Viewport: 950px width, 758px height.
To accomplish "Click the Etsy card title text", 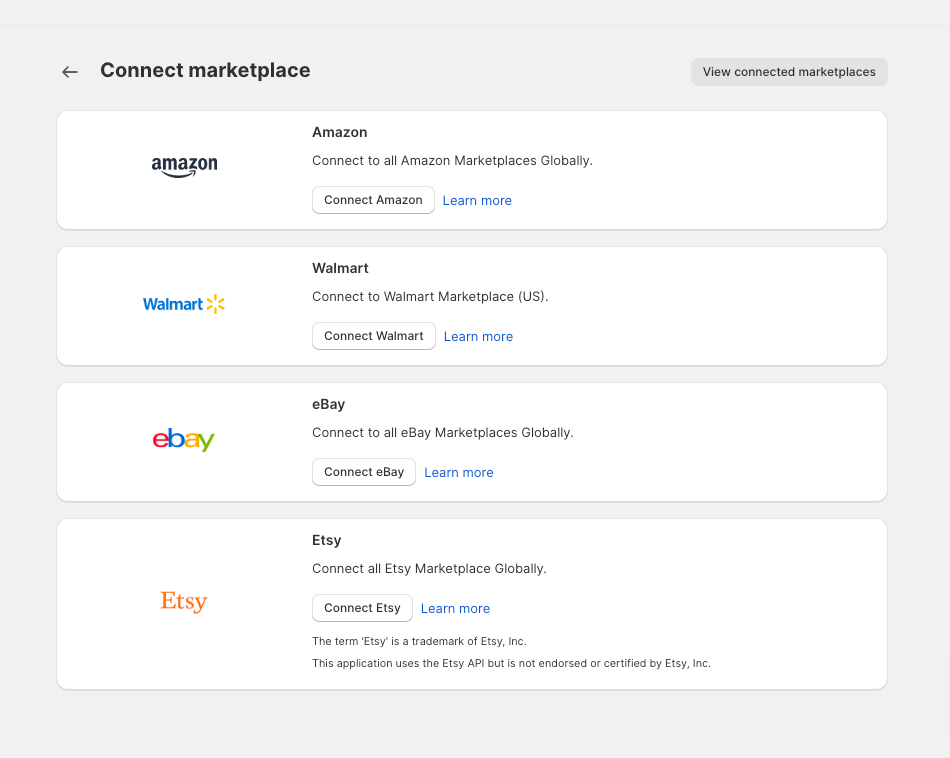I will click(327, 540).
